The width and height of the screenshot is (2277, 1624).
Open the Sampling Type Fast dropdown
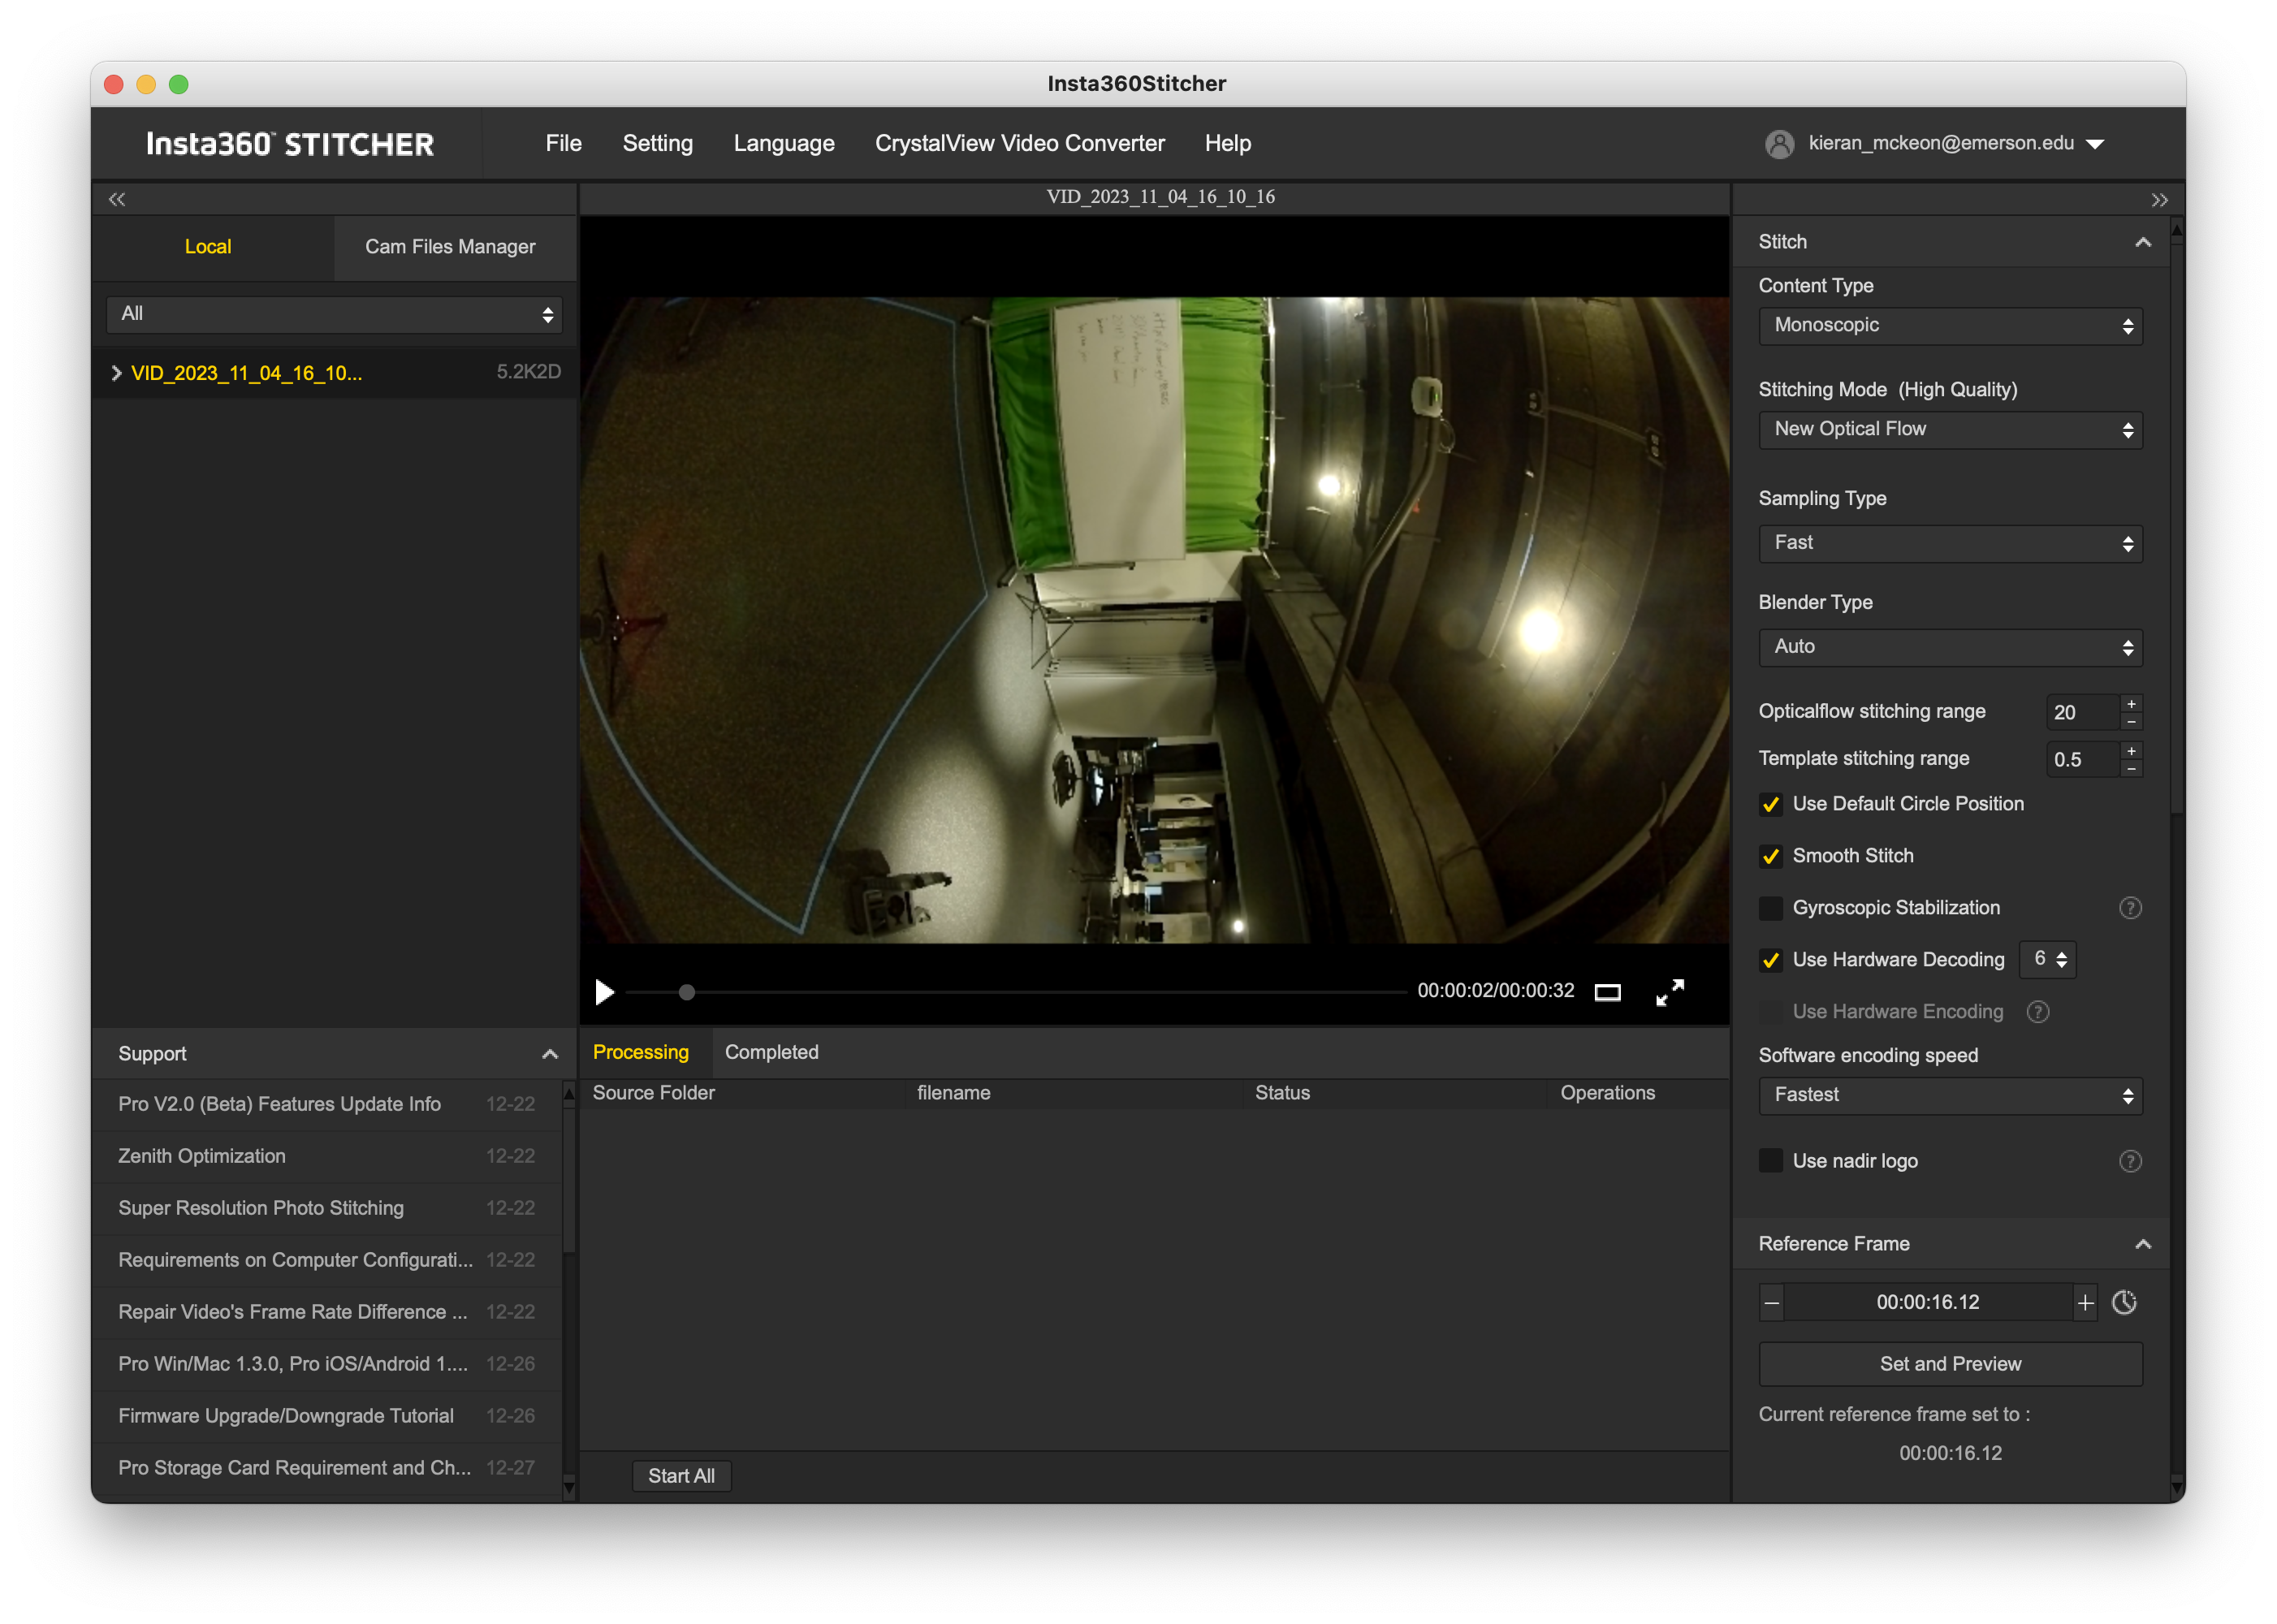[x=1950, y=543]
